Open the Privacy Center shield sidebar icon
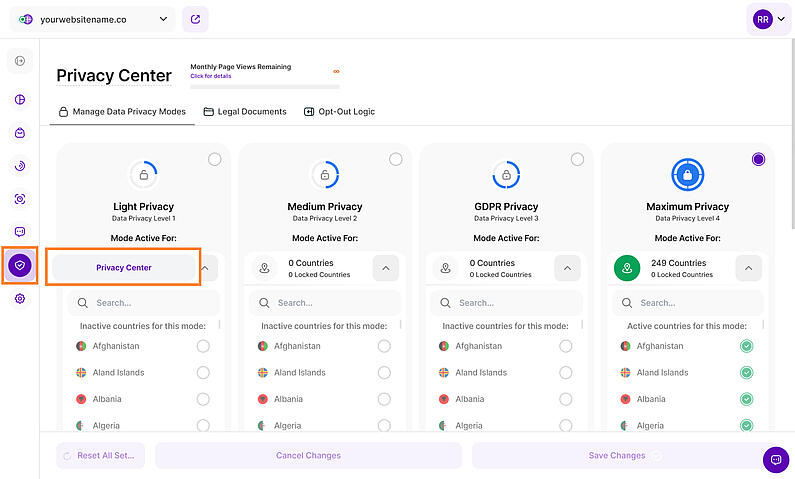795x479 pixels. click(20, 265)
